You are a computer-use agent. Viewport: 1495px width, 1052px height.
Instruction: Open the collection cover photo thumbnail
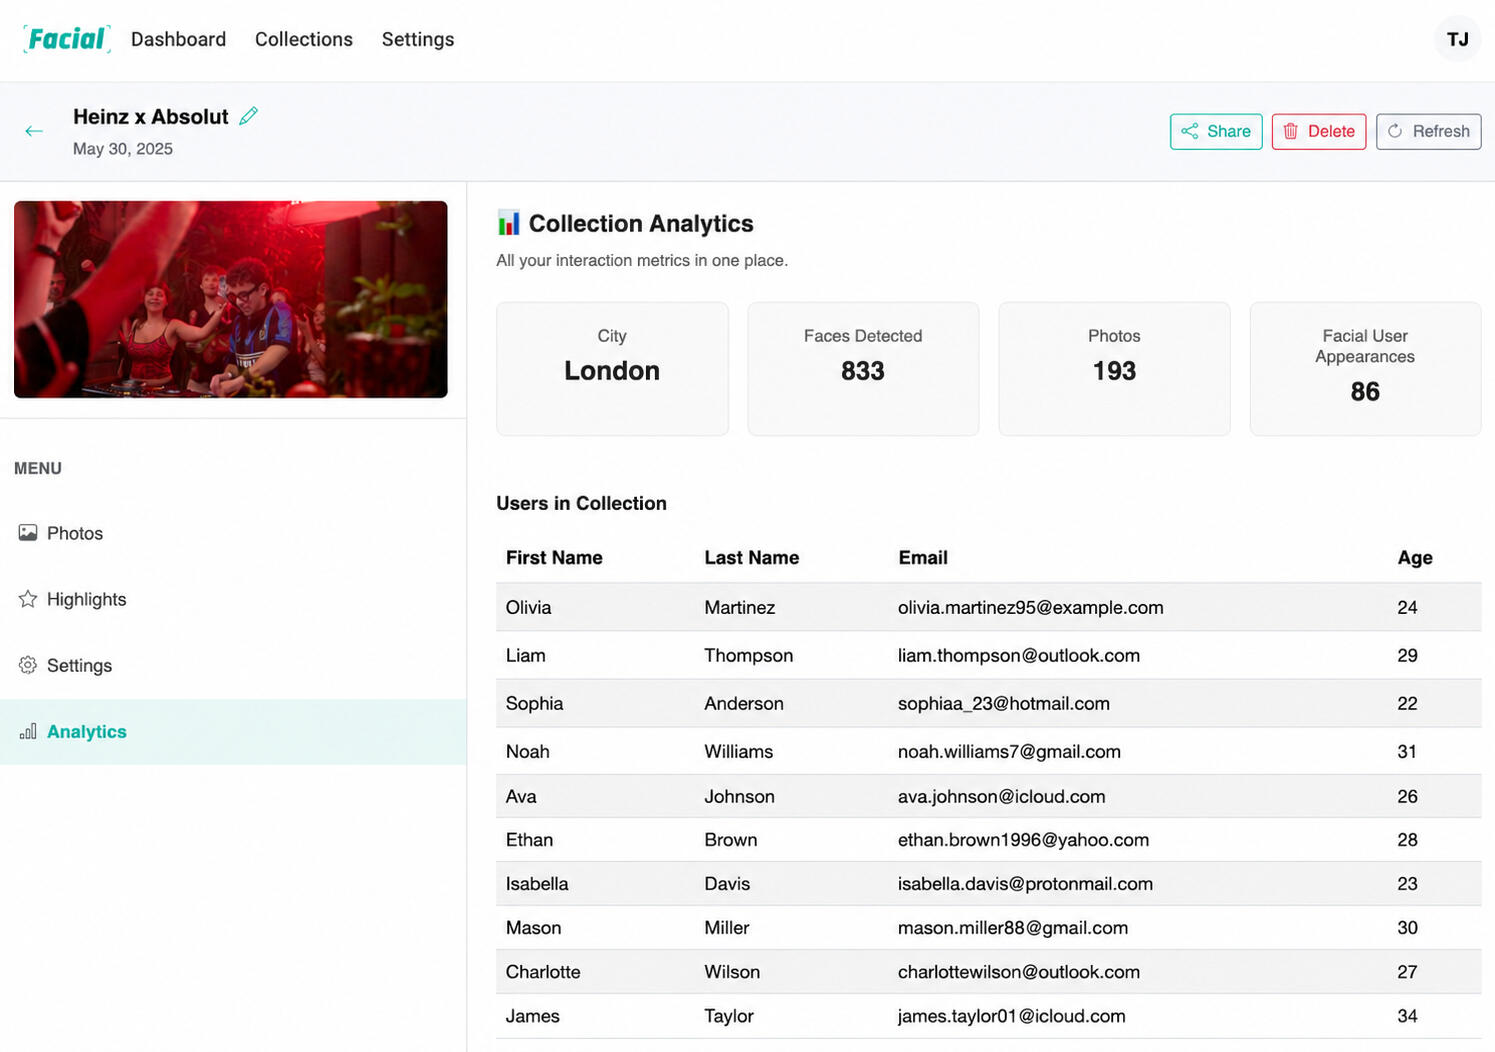click(231, 299)
